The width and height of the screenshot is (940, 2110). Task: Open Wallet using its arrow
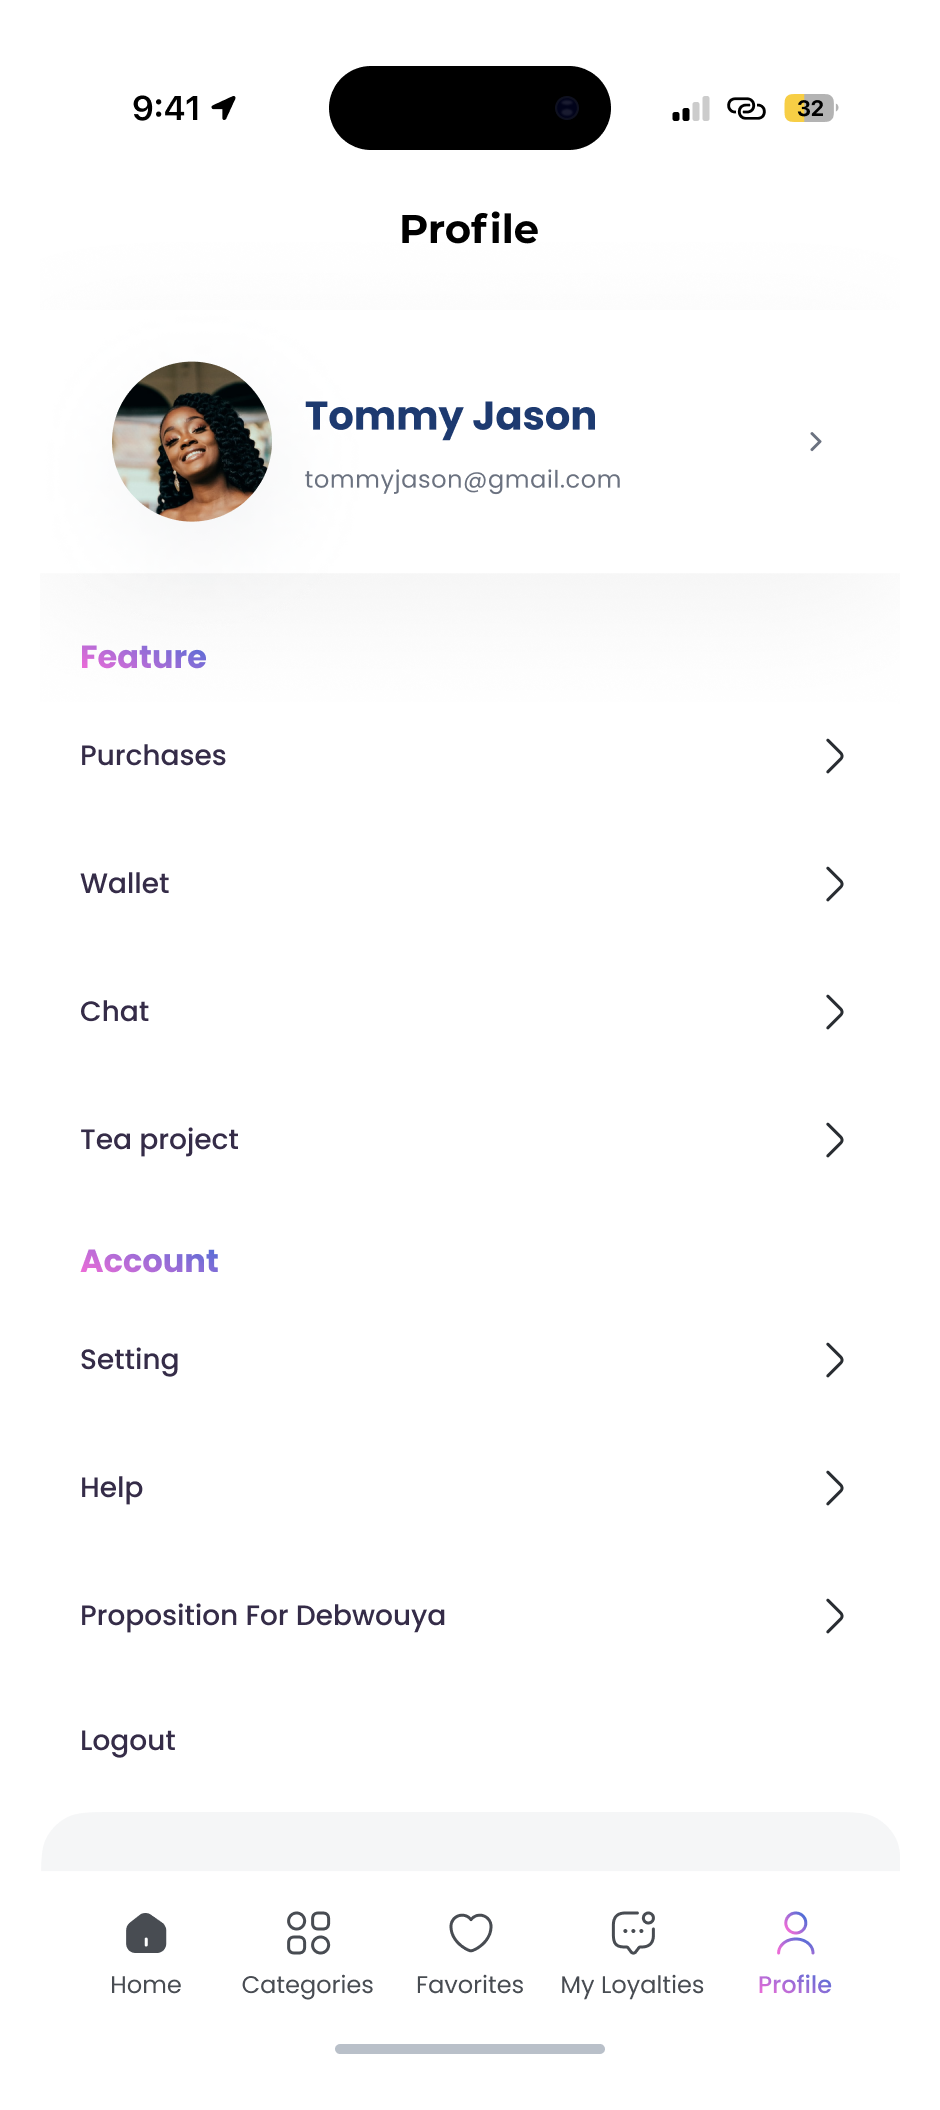(834, 884)
